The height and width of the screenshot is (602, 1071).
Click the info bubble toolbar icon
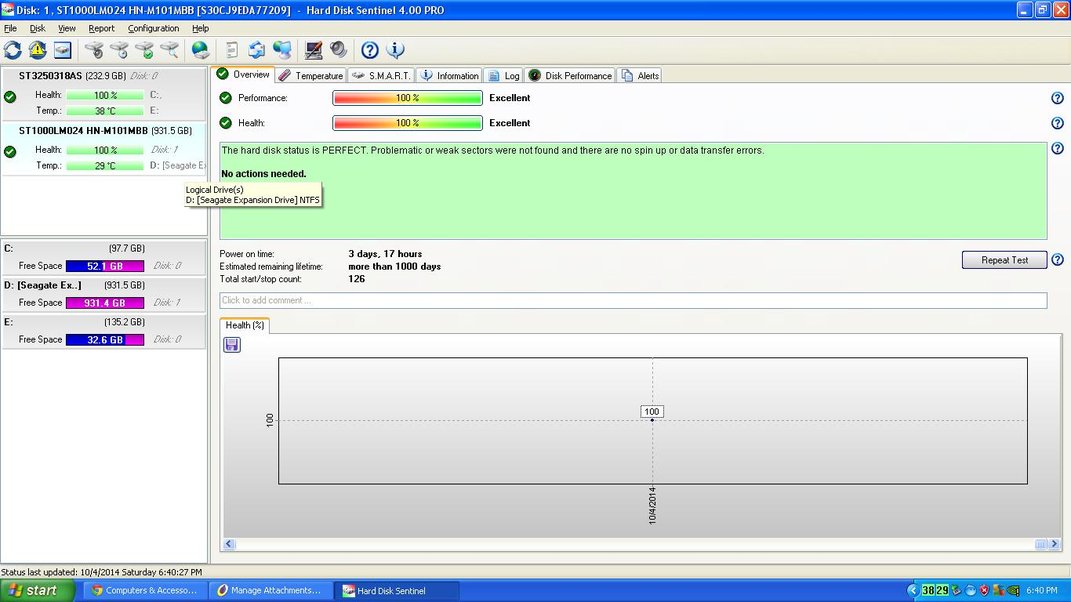[395, 50]
